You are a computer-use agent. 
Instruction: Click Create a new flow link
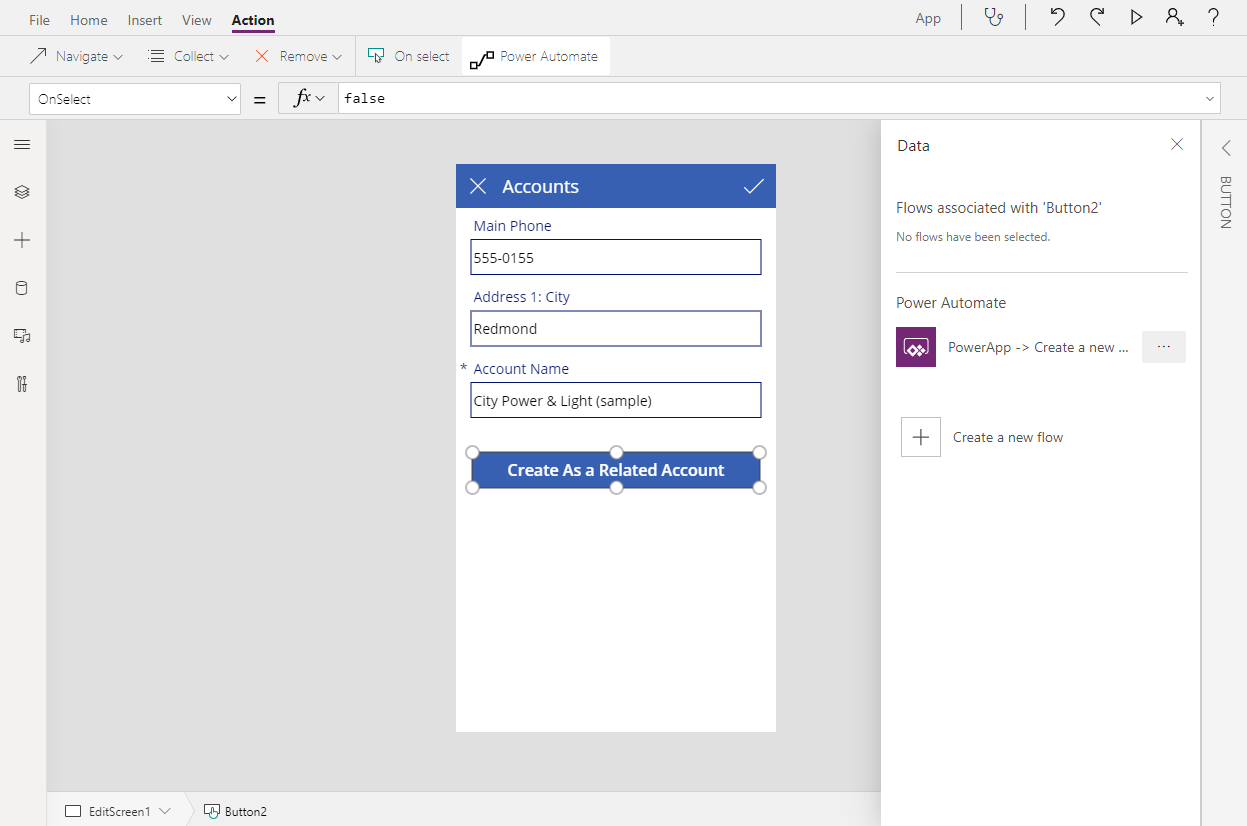point(1008,437)
